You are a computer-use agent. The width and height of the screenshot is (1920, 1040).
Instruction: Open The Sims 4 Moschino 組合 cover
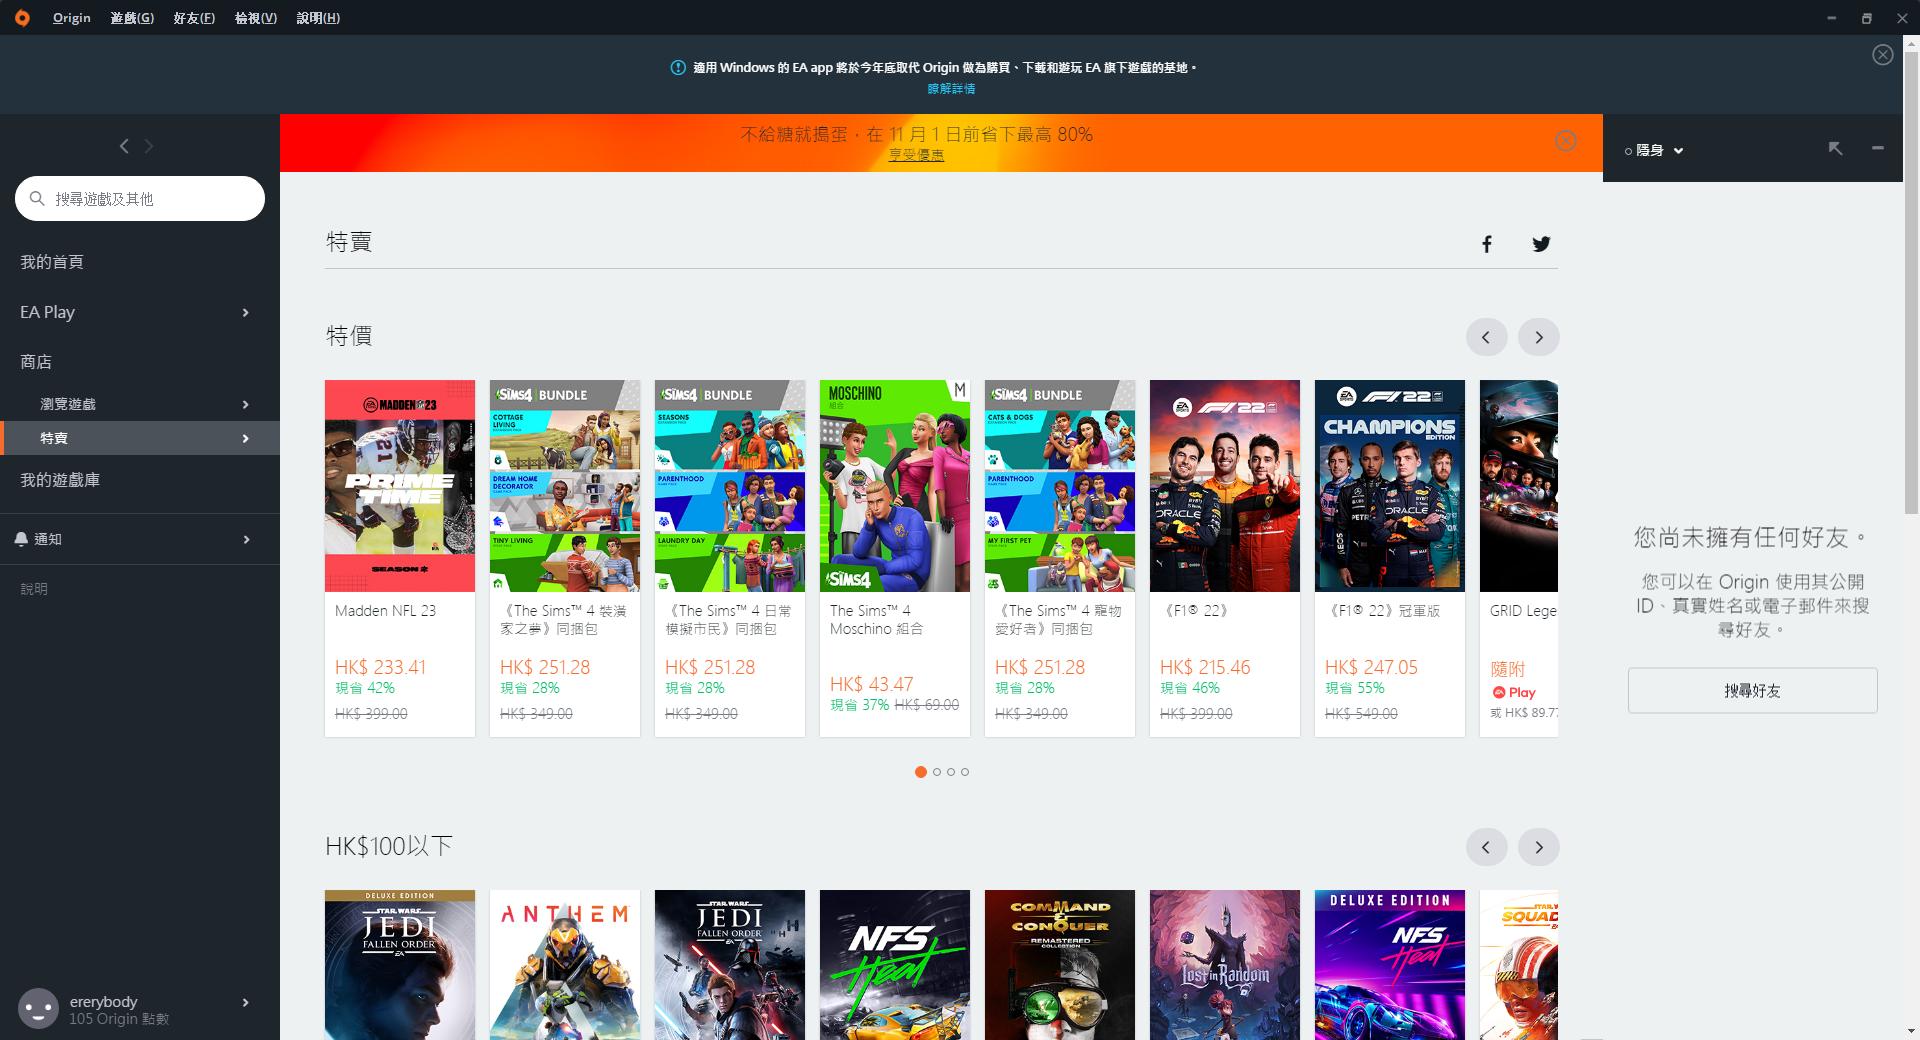click(x=895, y=486)
